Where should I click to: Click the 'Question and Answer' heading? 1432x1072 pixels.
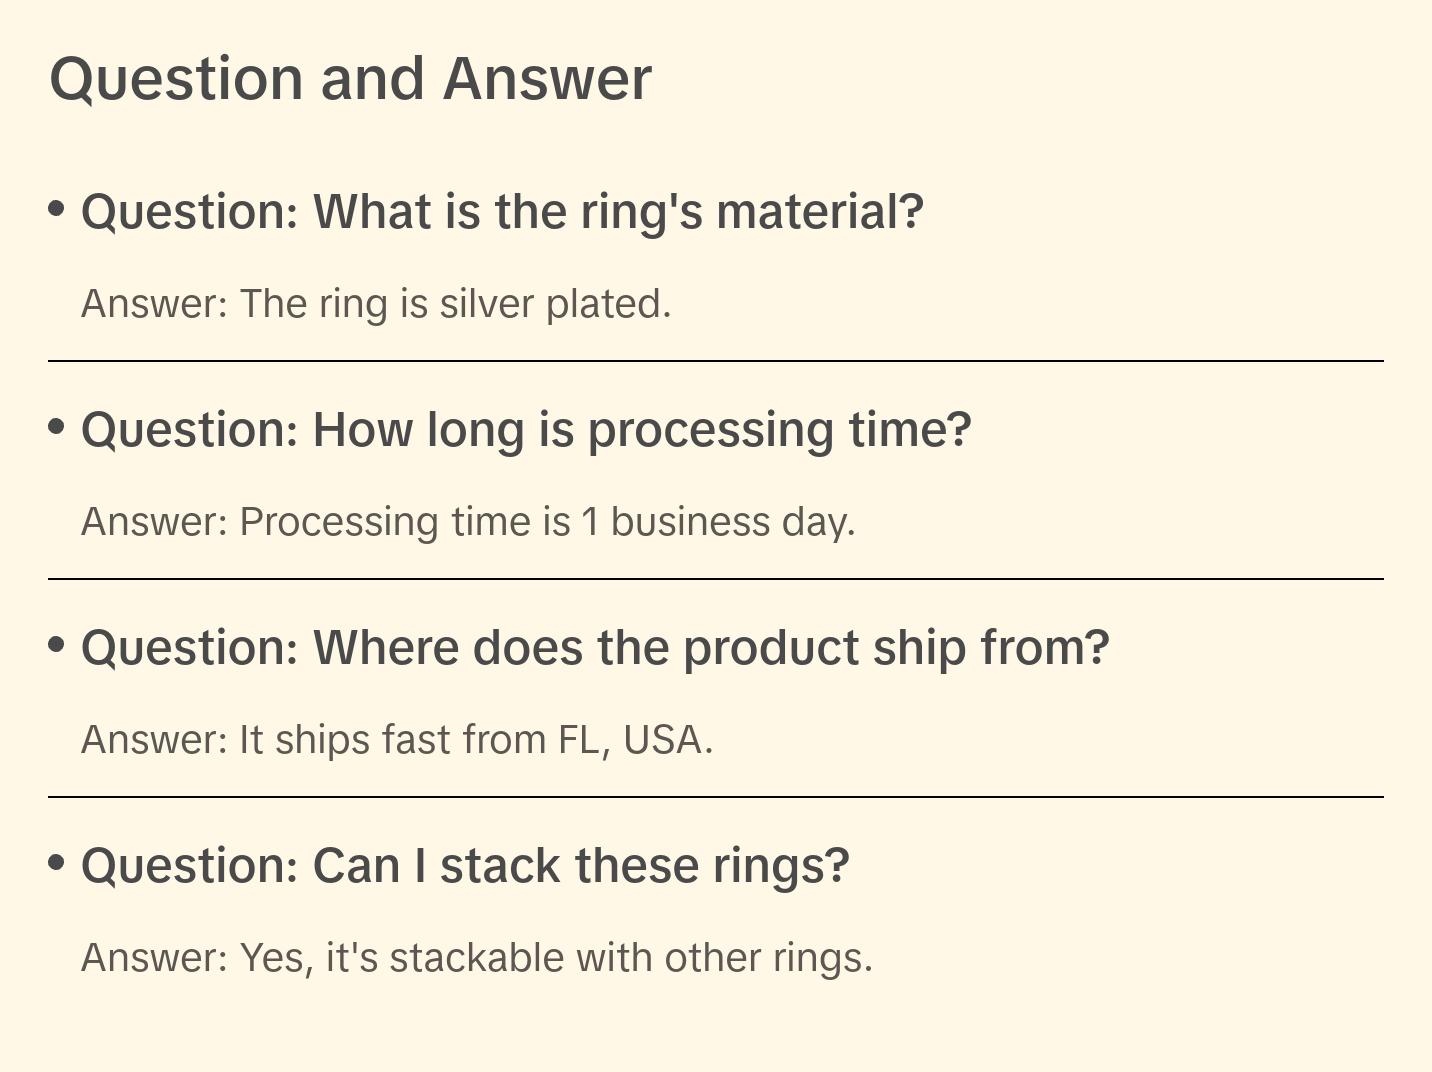[350, 78]
